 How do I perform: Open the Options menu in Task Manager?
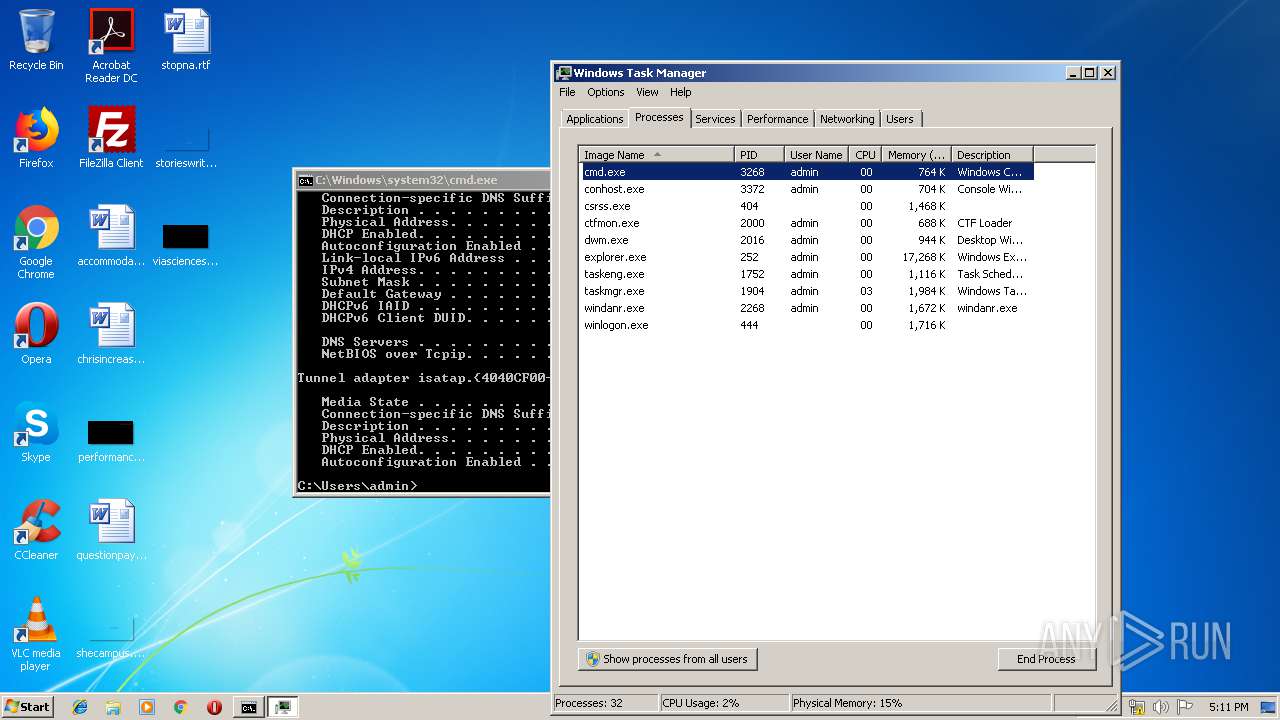click(x=605, y=92)
